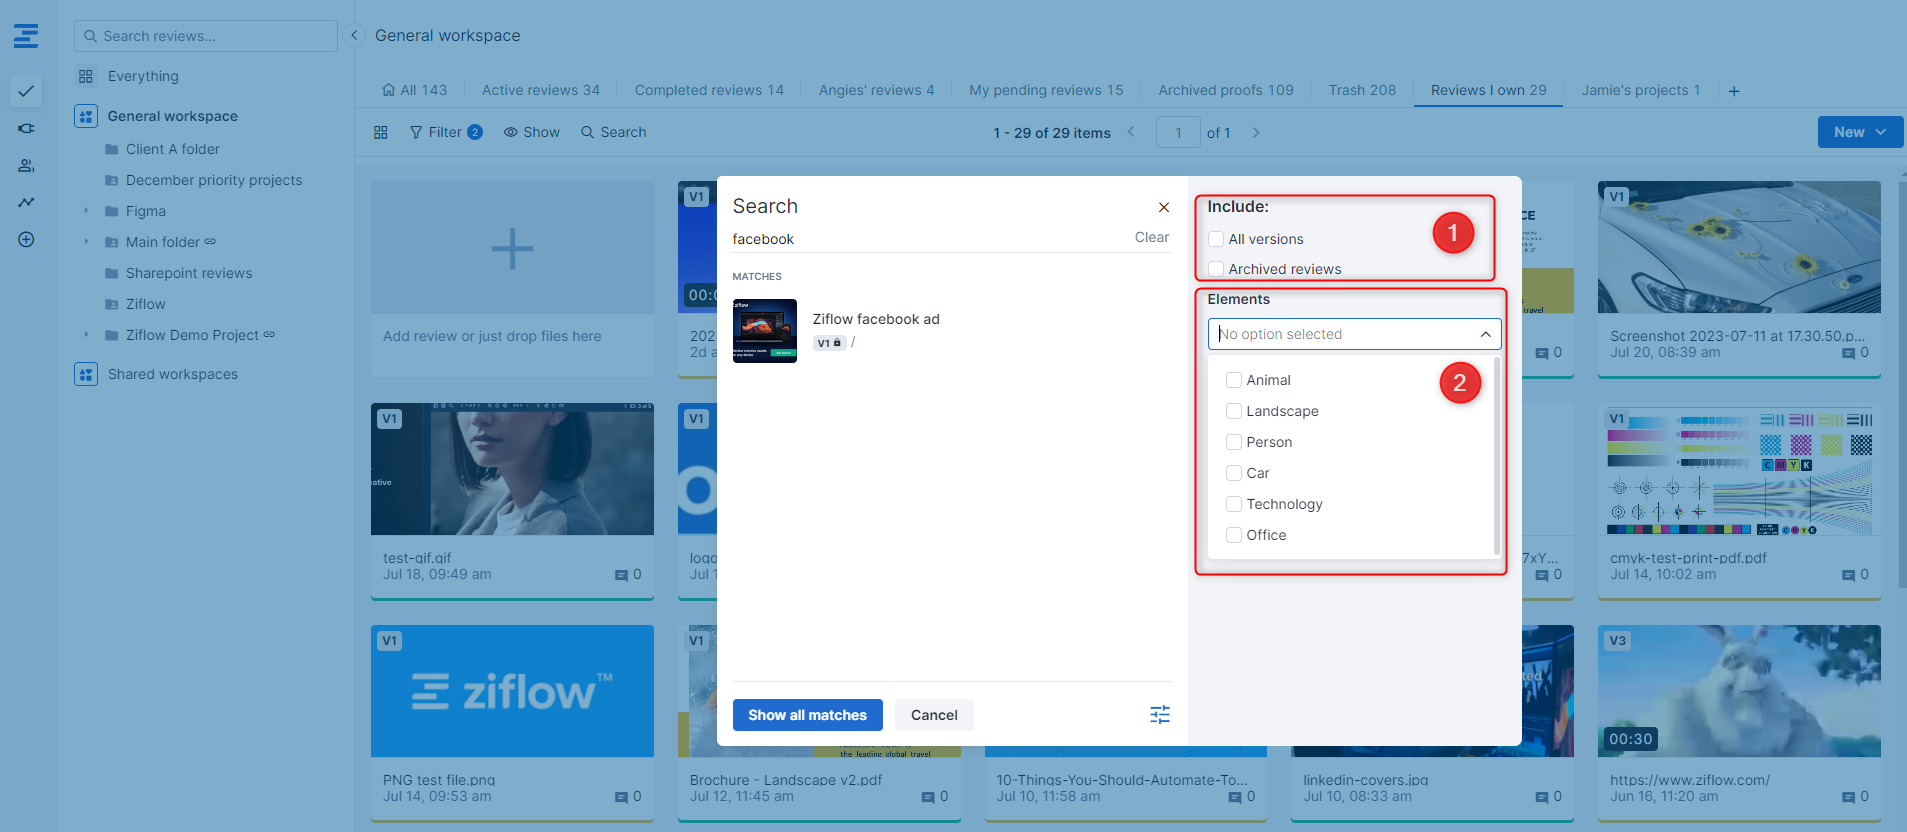
Task: Go to next page arrow
Action: point(1256,132)
